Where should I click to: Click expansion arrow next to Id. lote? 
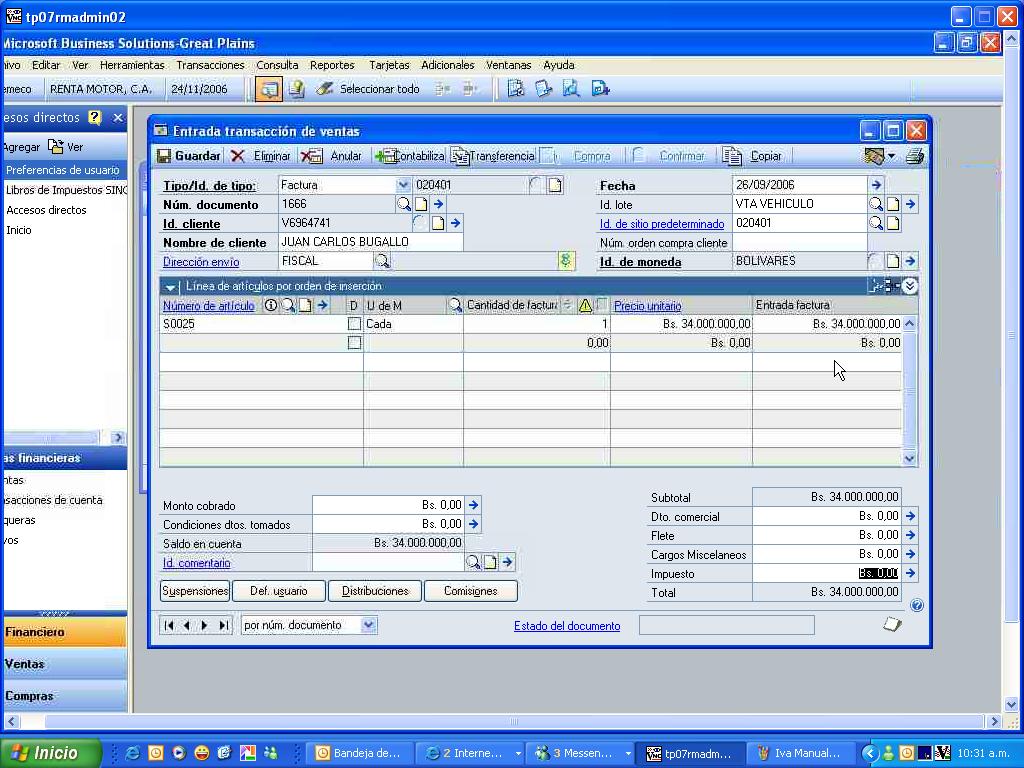[910, 204]
